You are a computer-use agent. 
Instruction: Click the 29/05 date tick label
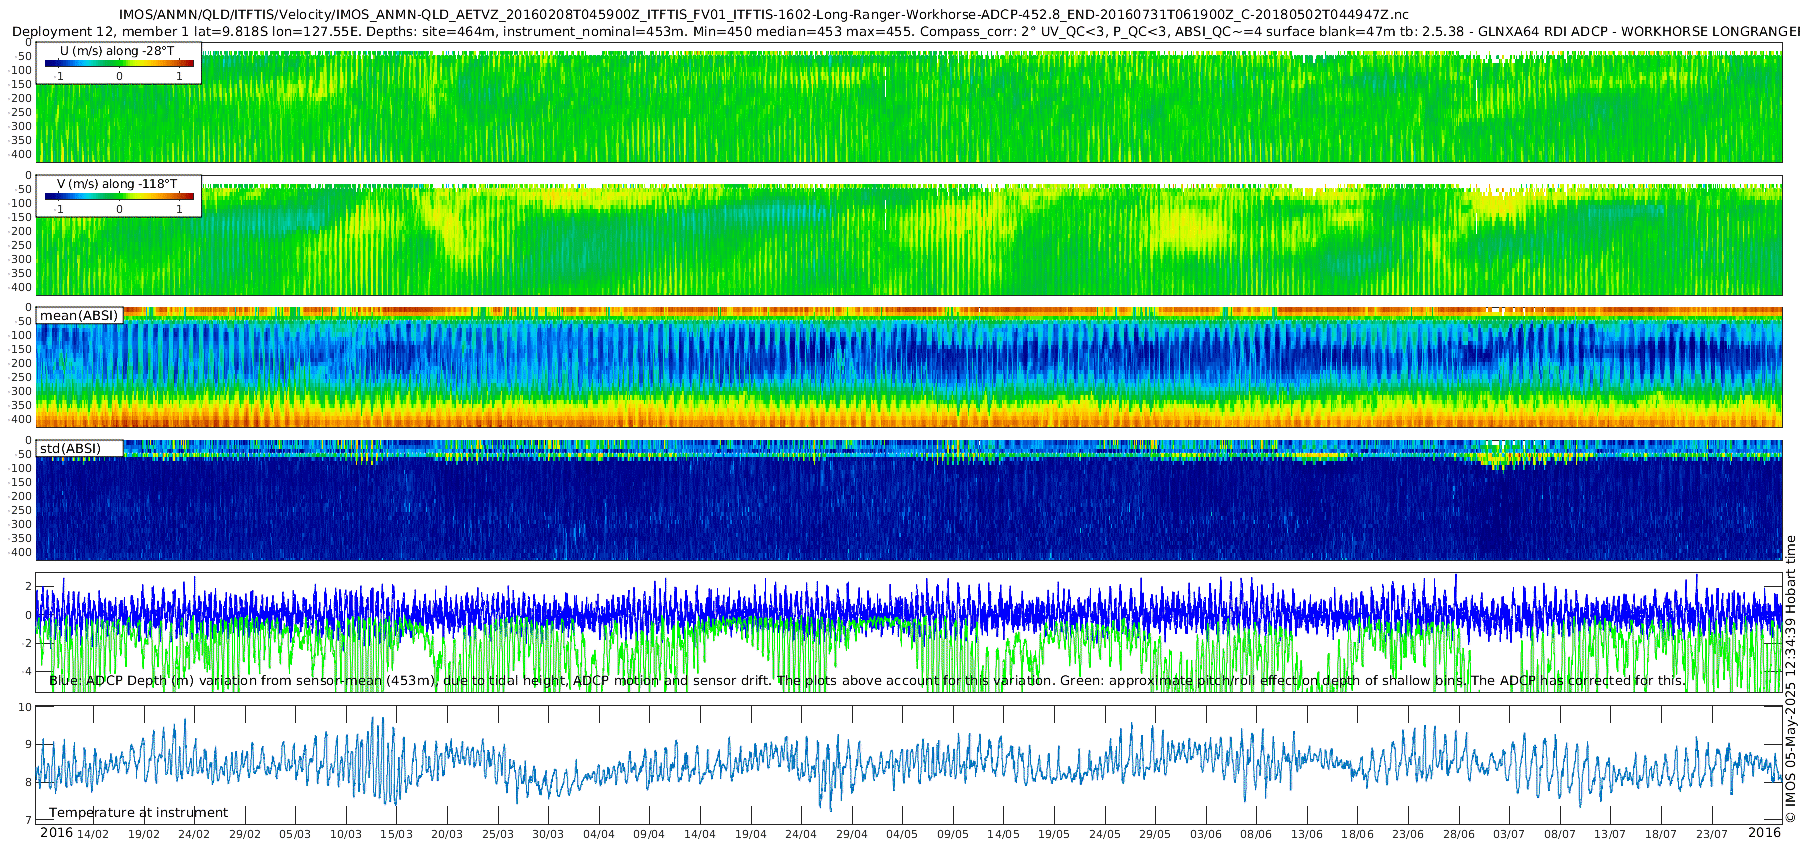[x=1155, y=834]
